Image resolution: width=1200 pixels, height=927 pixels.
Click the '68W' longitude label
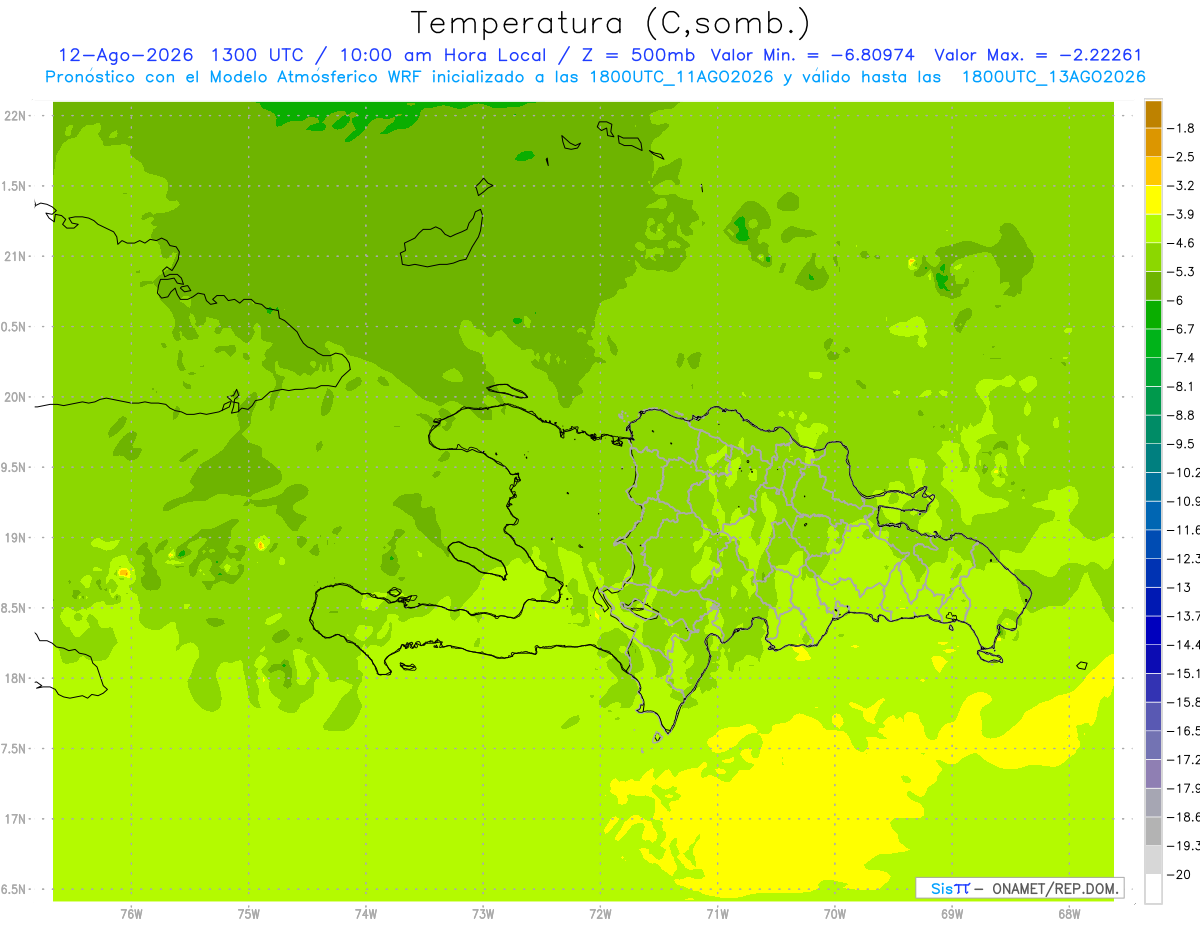(1069, 913)
